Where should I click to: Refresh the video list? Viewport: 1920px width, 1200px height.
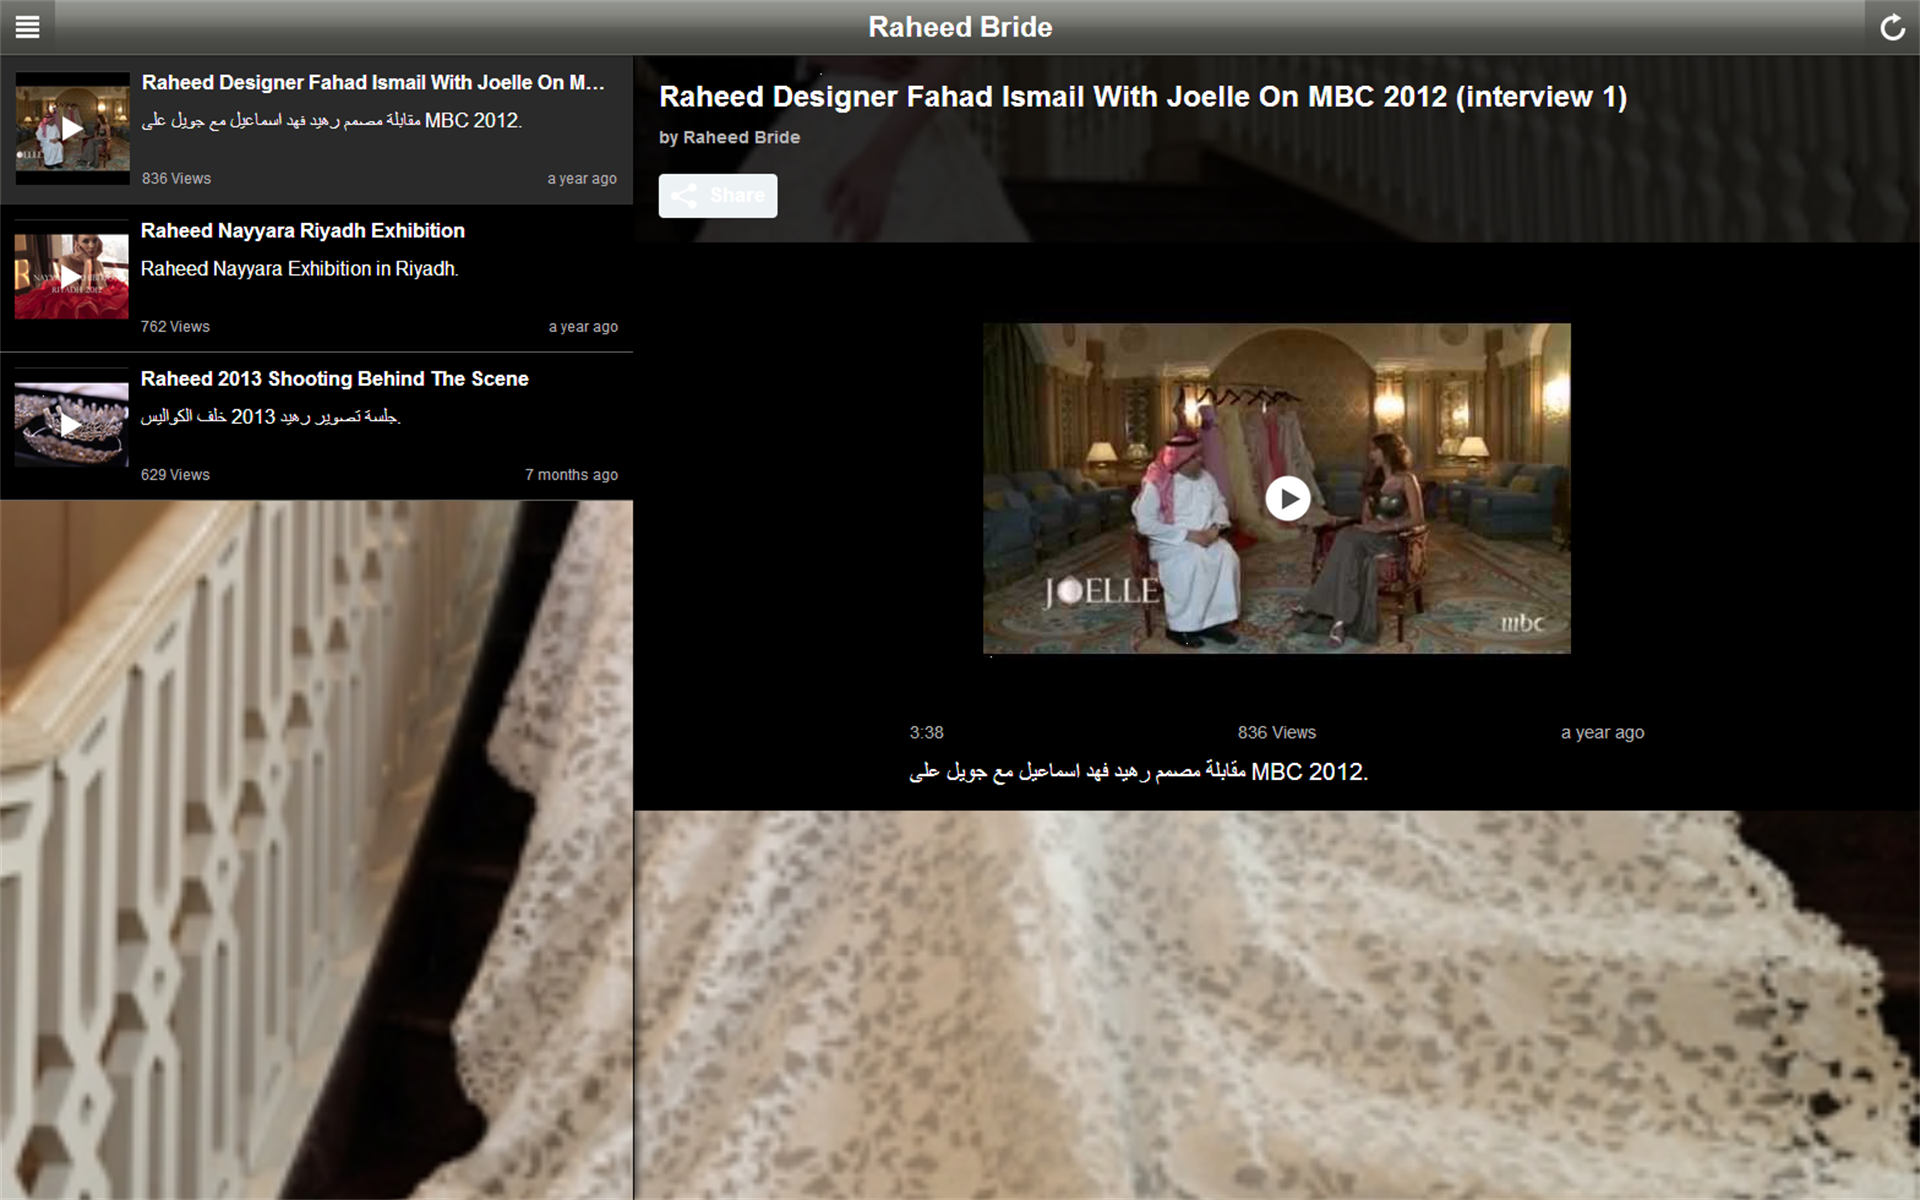click(x=1893, y=27)
